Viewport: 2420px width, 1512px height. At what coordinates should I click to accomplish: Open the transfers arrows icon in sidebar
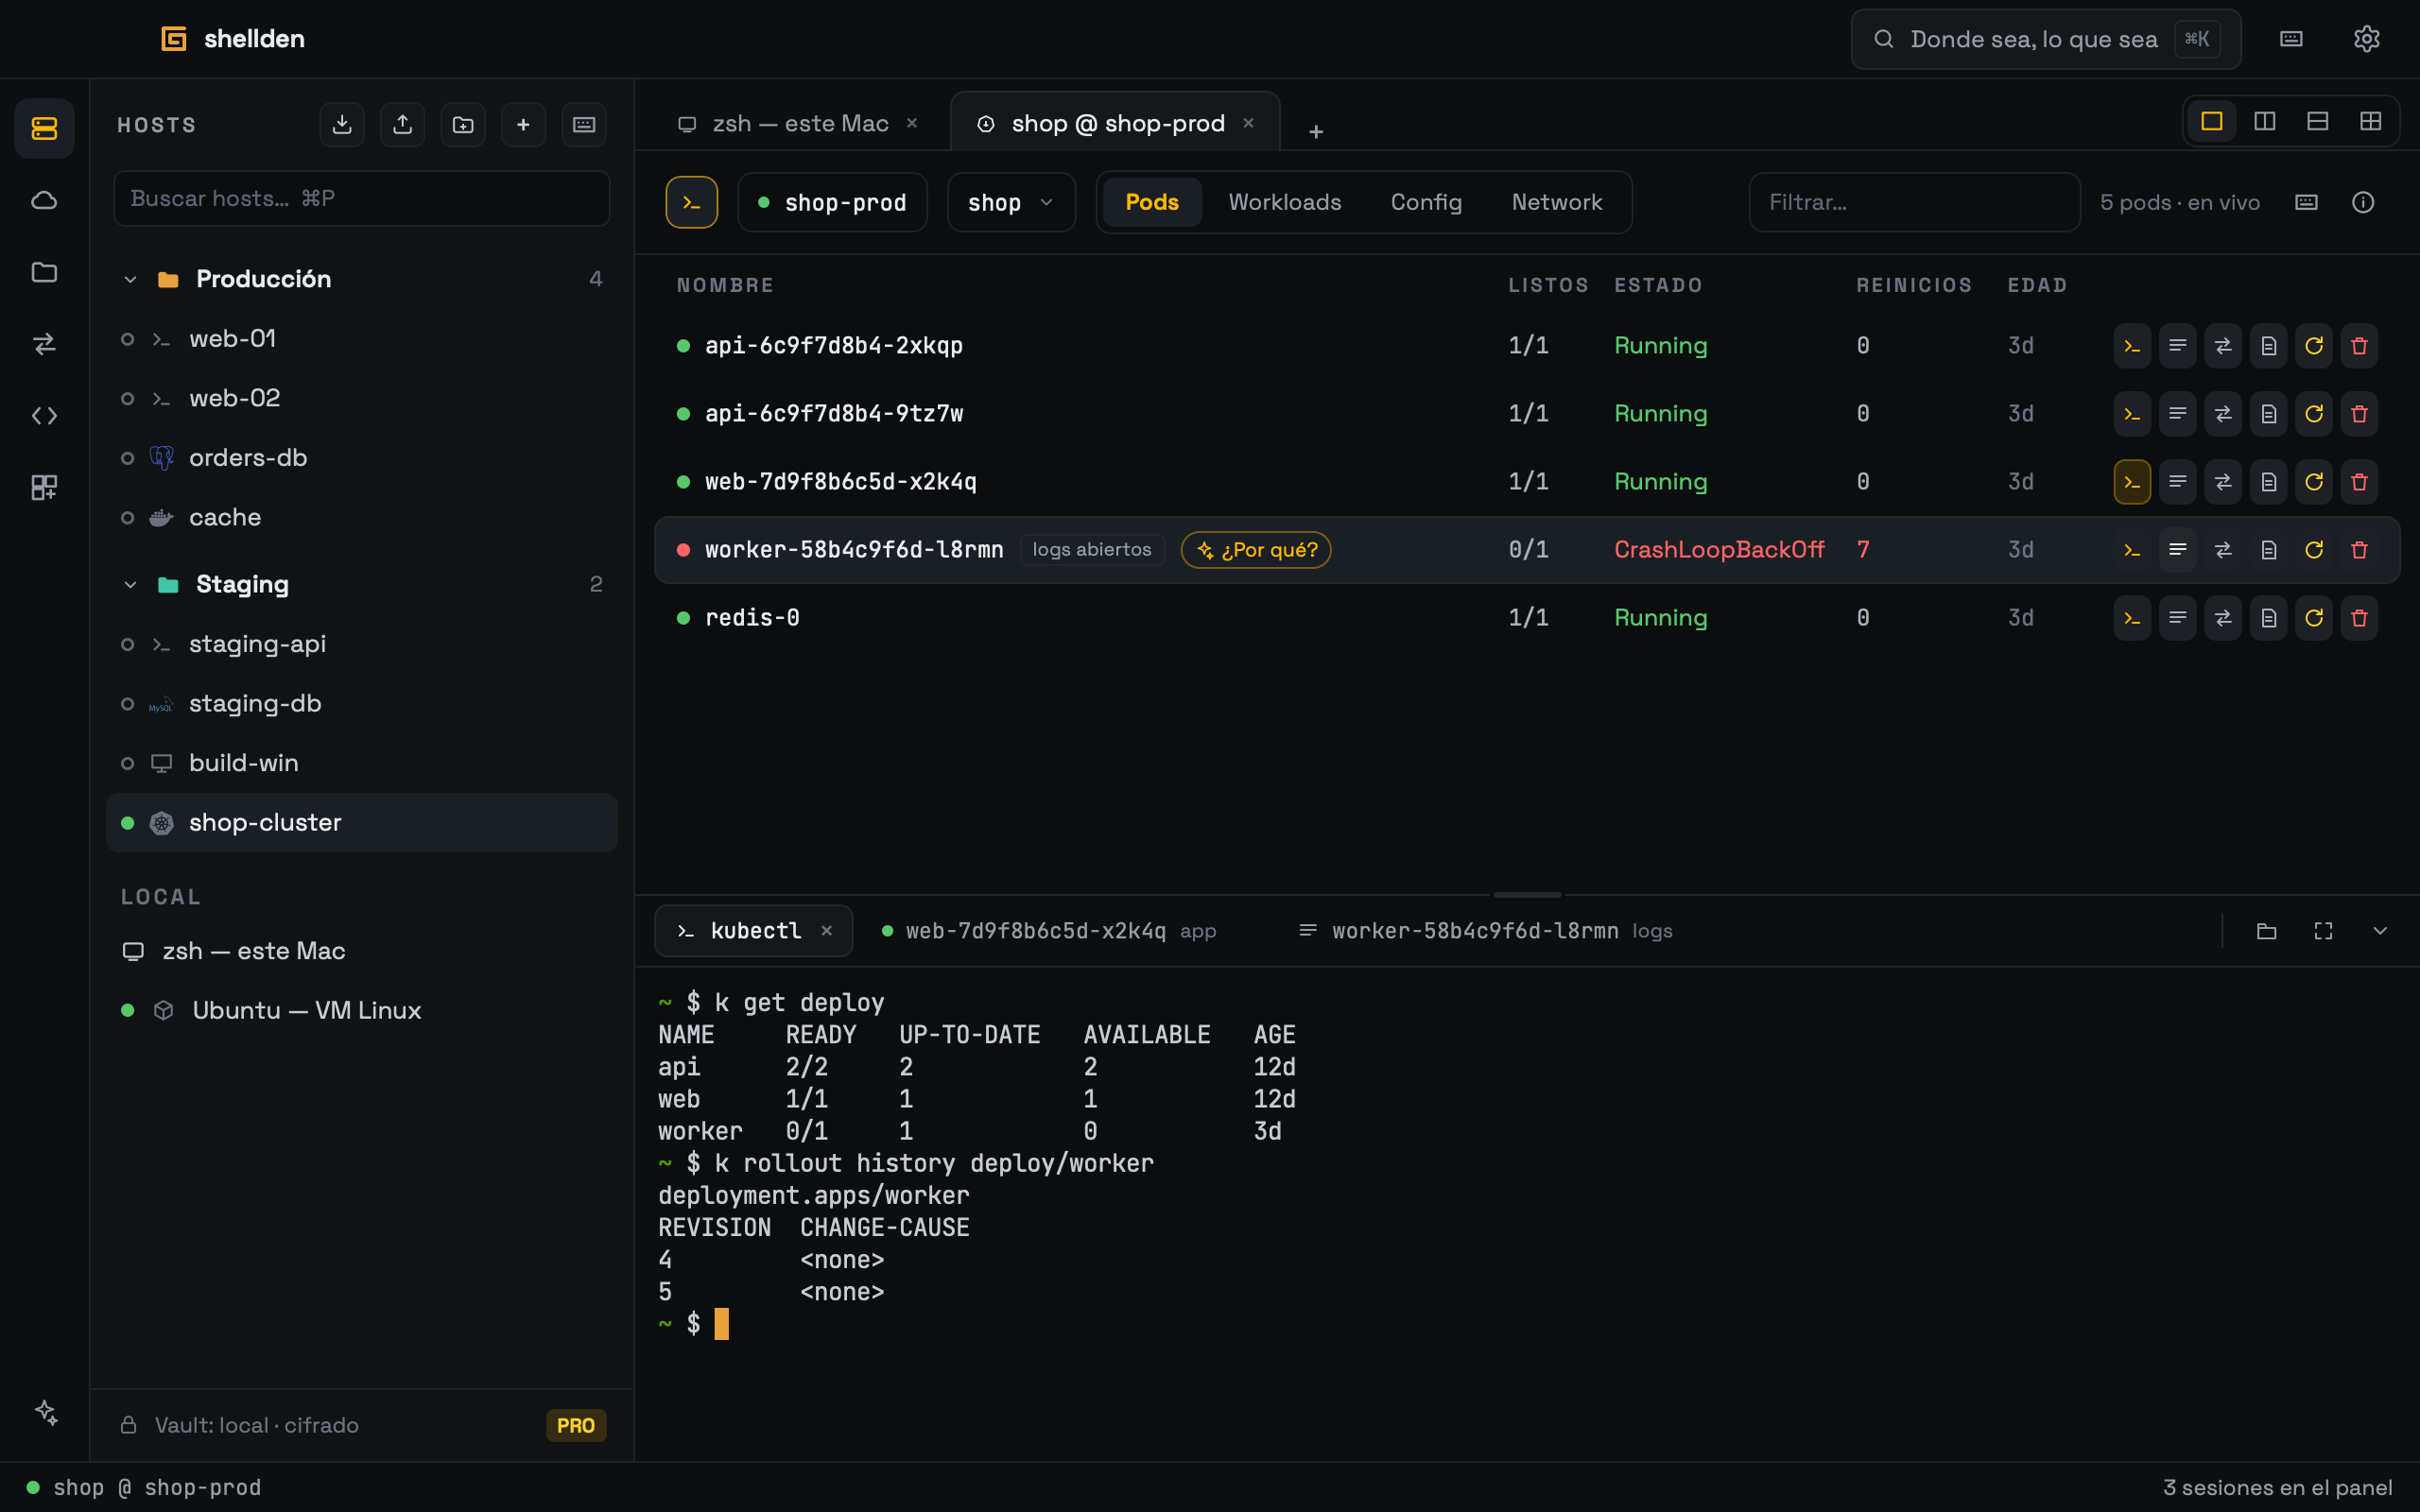tap(44, 344)
